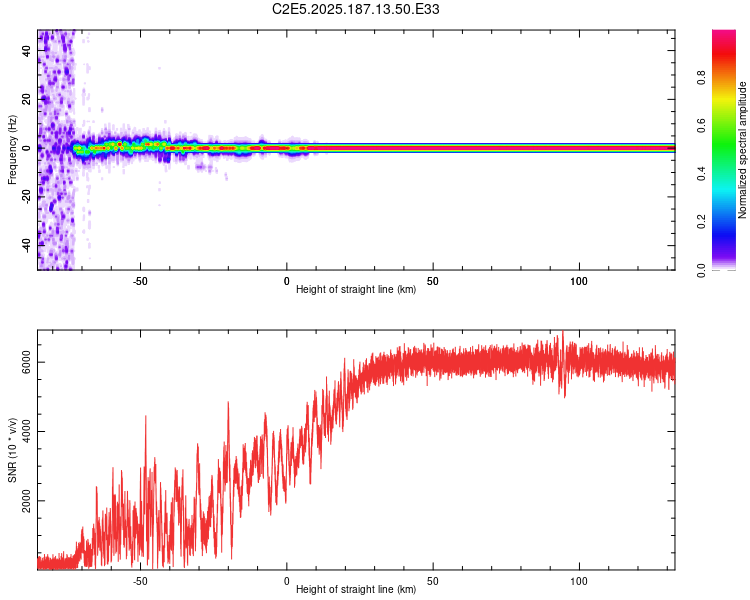Viewport: 750px width, 600px height.
Task: Click the 100 height tick under the spectrogram
Action: [x=579, y=281]
